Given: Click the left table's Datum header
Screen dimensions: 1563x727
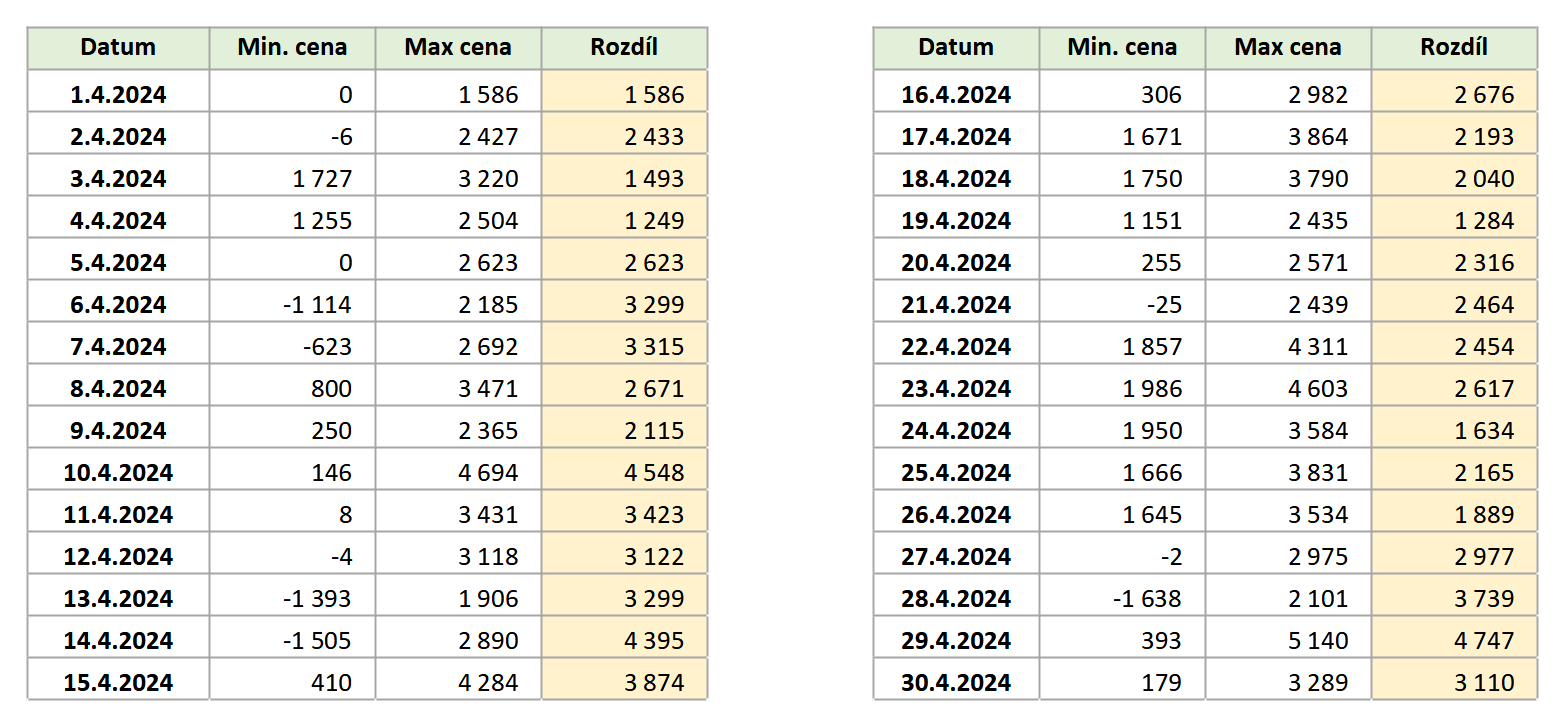Looking at the screenshot, I should (118, 47).
